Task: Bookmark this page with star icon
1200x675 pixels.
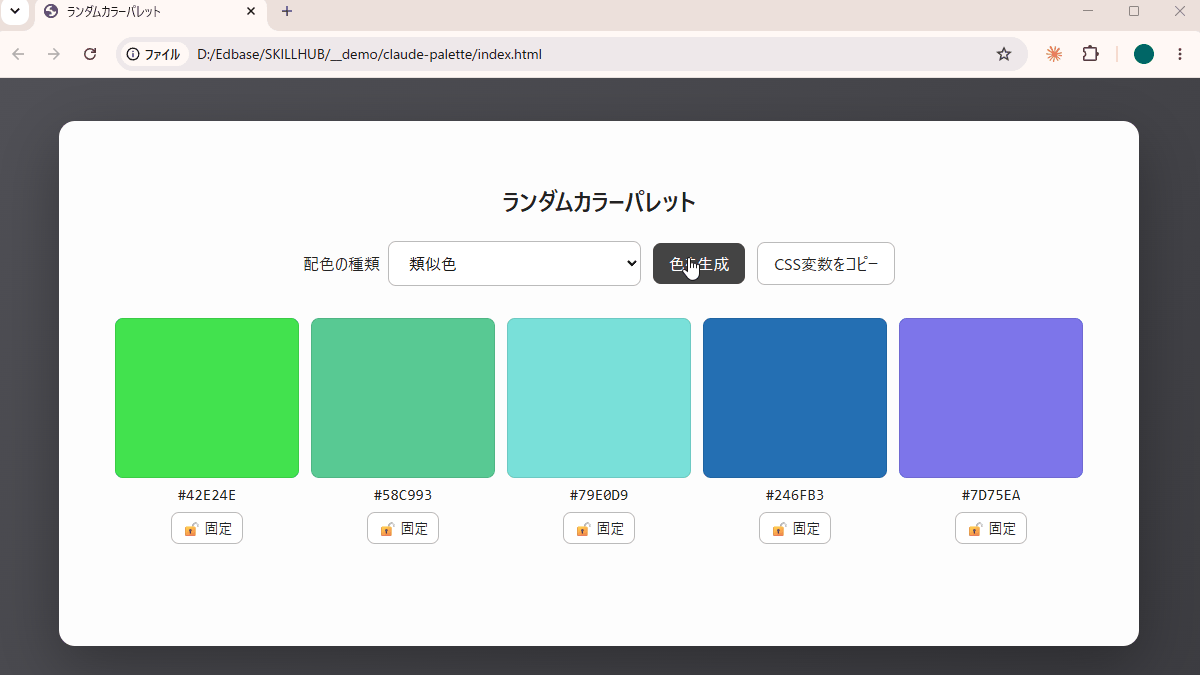Action: (1004, 54)
